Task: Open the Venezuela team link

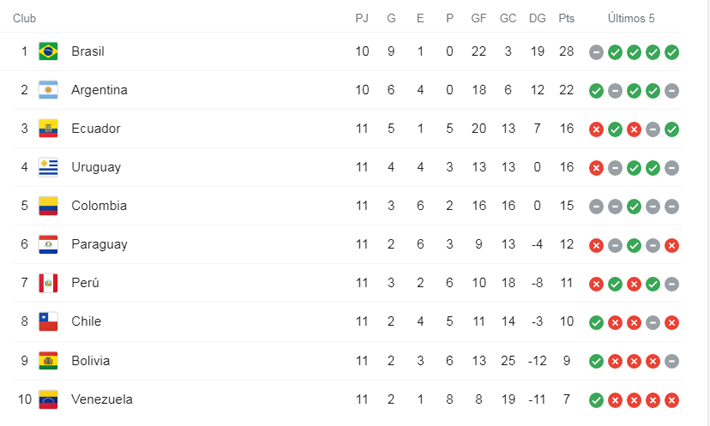Action: 102,399
